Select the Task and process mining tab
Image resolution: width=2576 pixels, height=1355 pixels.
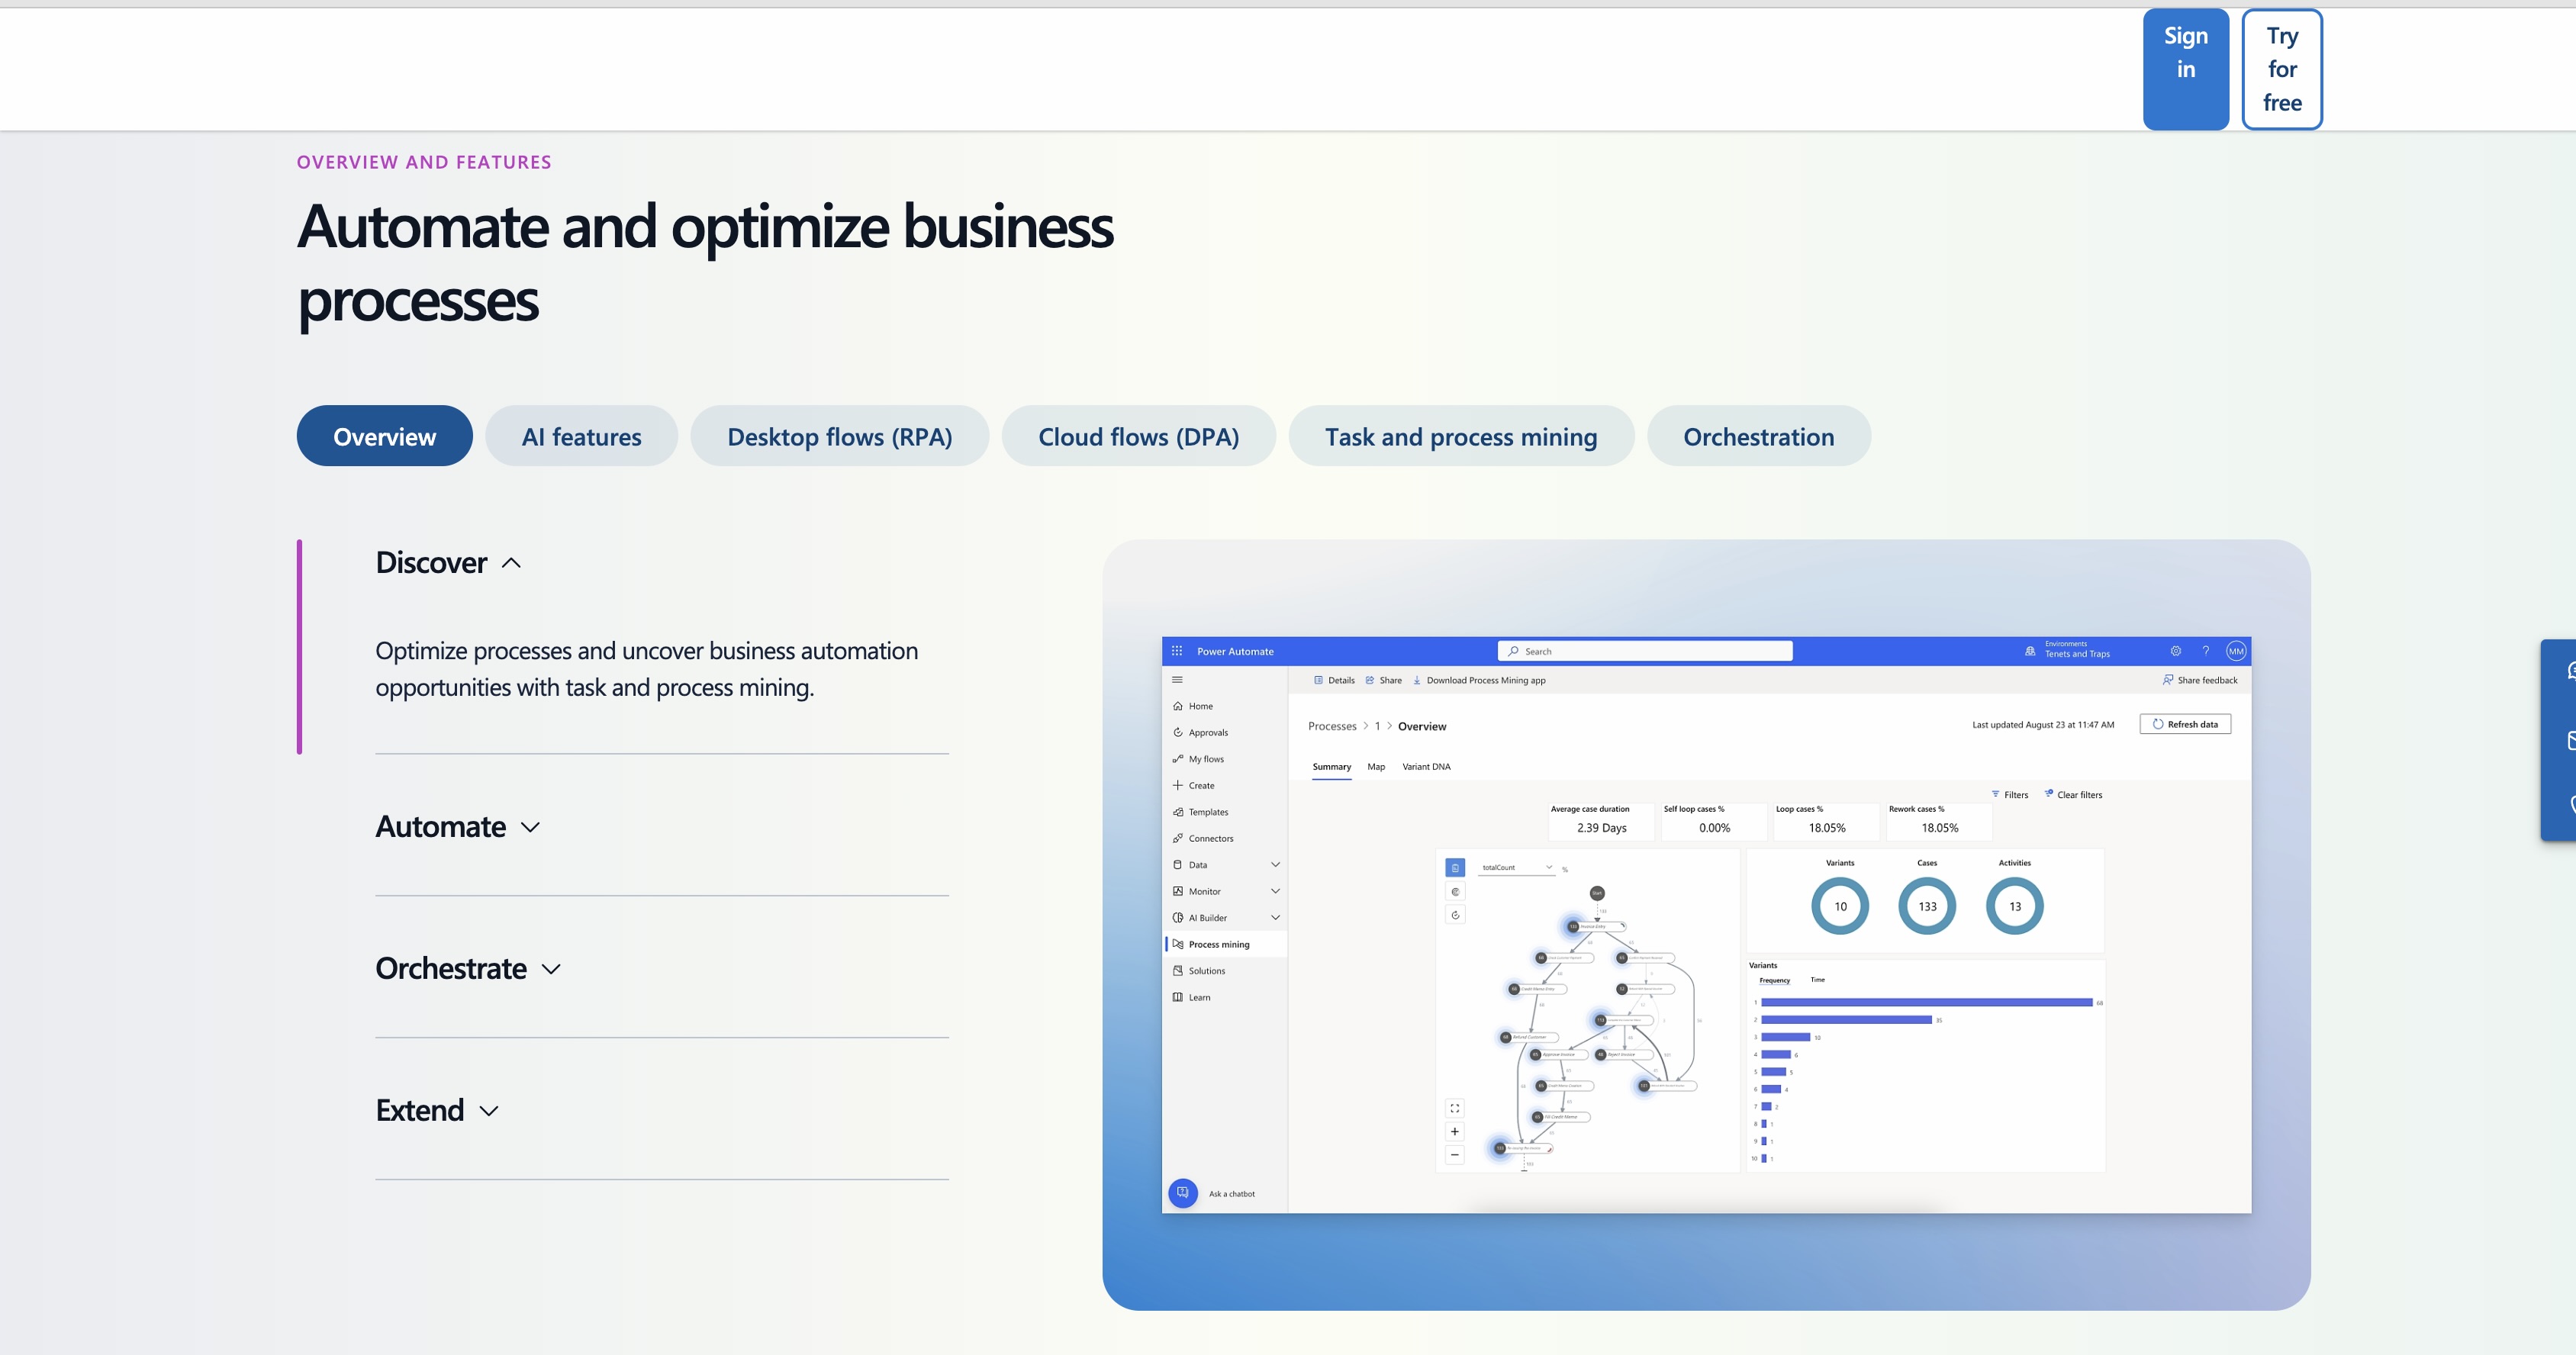pos(1460,436)
